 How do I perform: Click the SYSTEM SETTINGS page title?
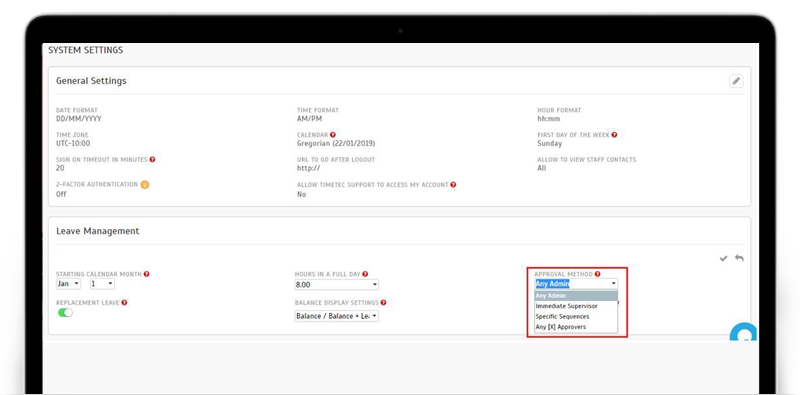tap(86, 51)
